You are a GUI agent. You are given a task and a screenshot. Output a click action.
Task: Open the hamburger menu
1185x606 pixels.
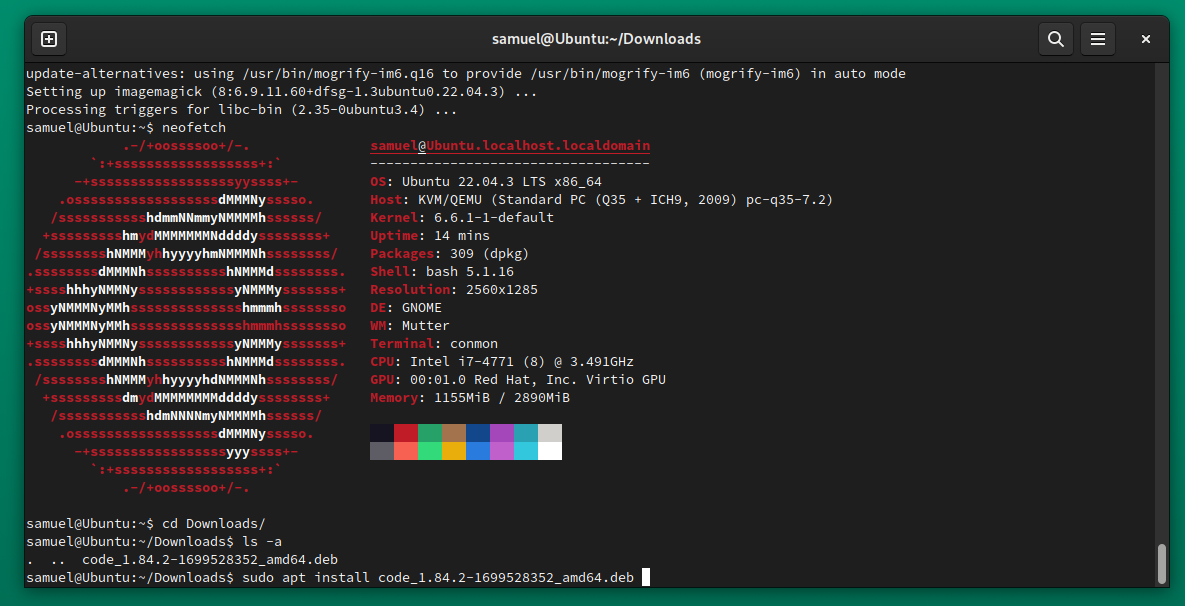coord(1098,39)
